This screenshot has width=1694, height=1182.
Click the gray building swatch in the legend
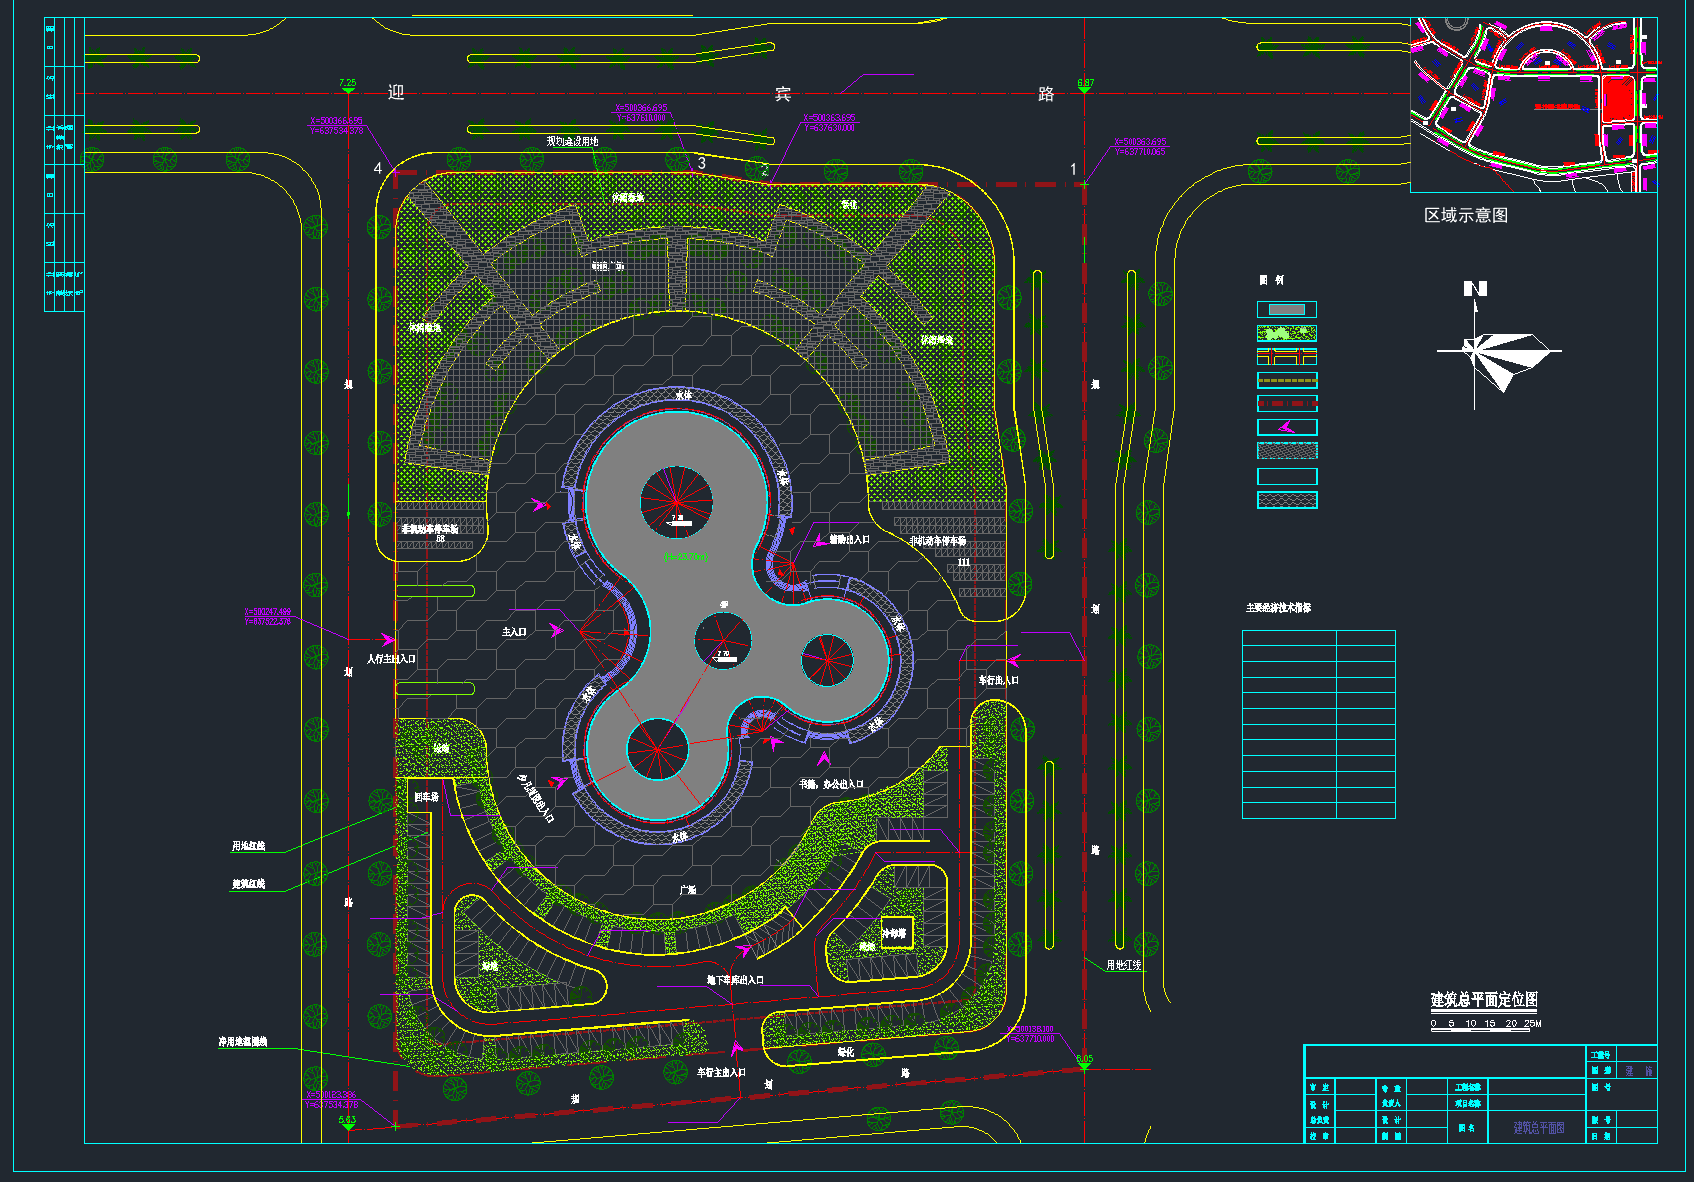point(1287,309)
